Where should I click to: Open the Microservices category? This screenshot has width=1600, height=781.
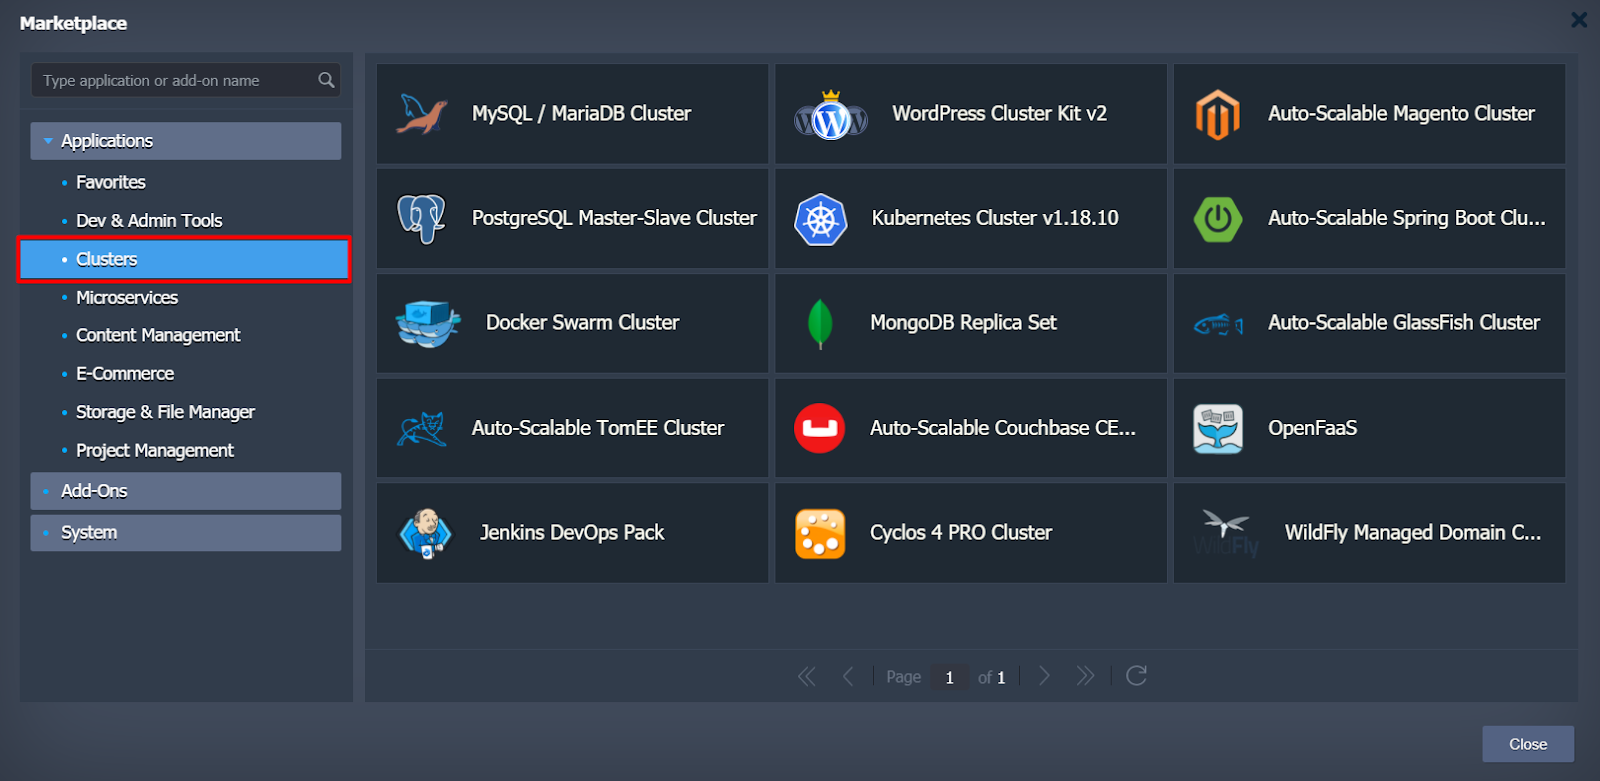[127, 298]
